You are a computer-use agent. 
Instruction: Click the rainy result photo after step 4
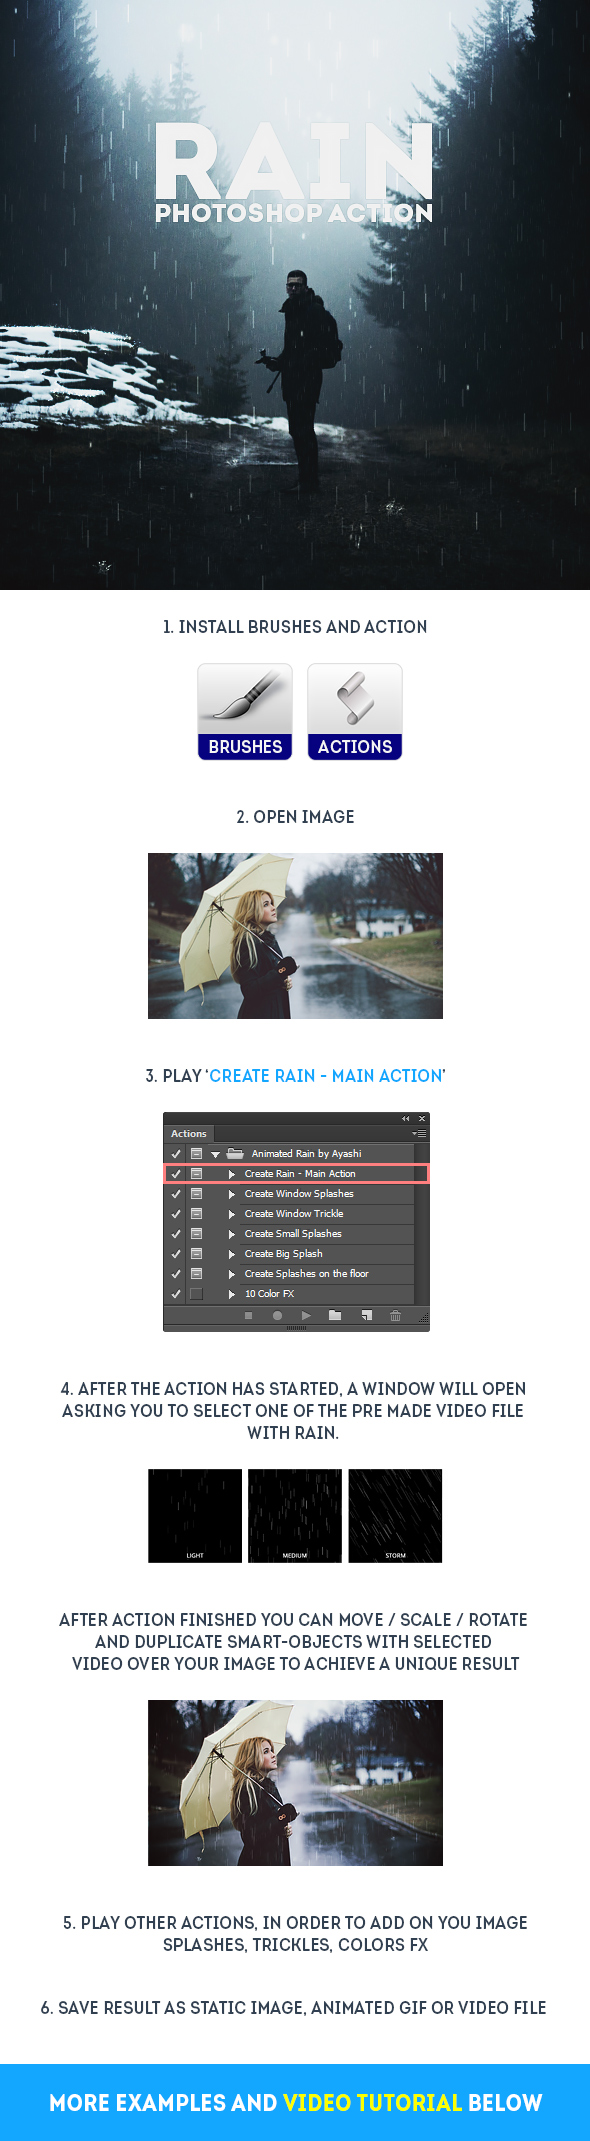click(x=295, y=1782)
